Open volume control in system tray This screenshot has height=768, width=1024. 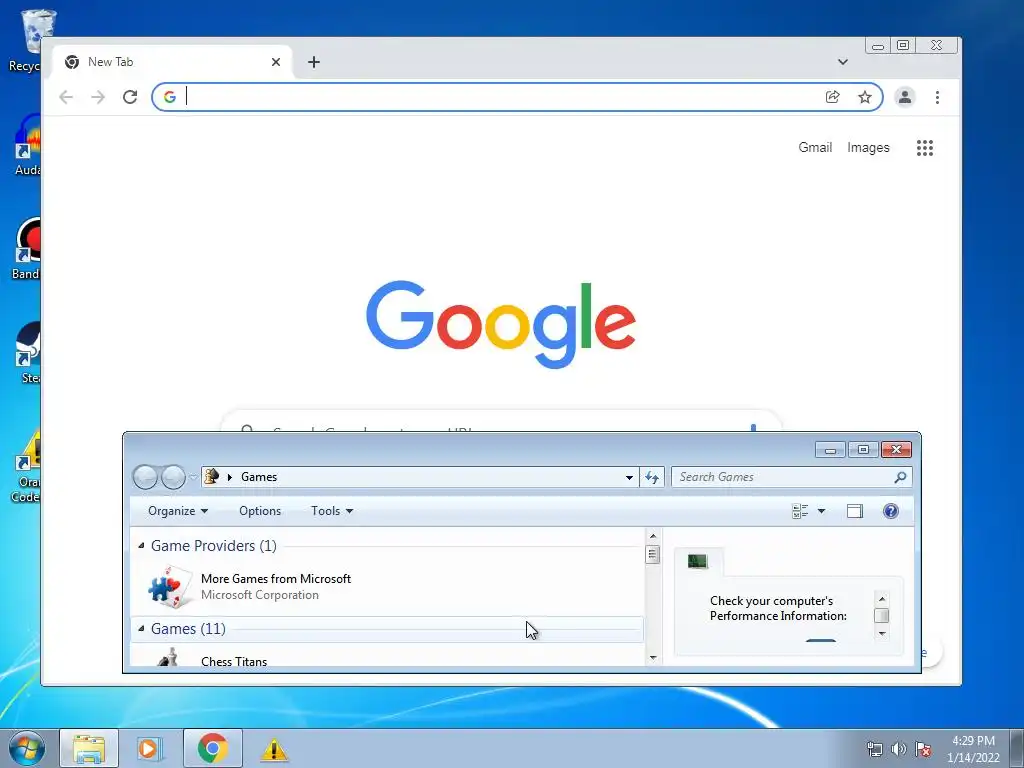coord(899,749)
